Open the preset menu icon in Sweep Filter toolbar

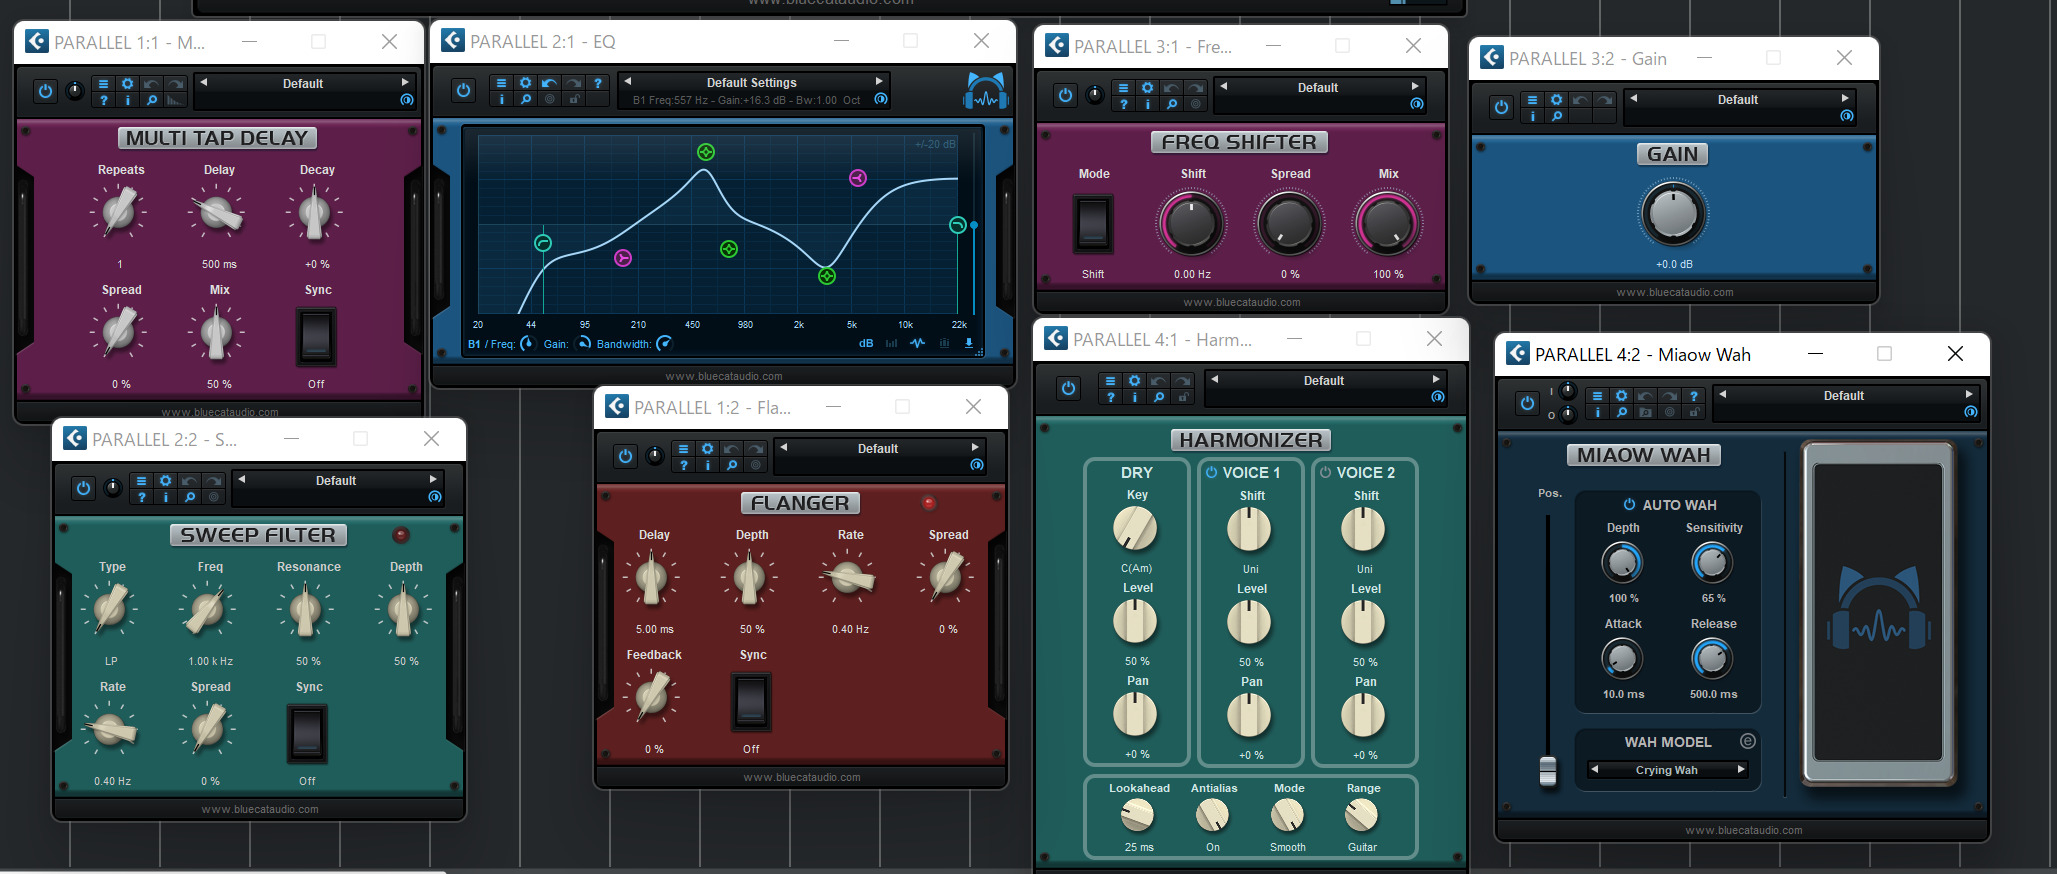pos(141,481)
